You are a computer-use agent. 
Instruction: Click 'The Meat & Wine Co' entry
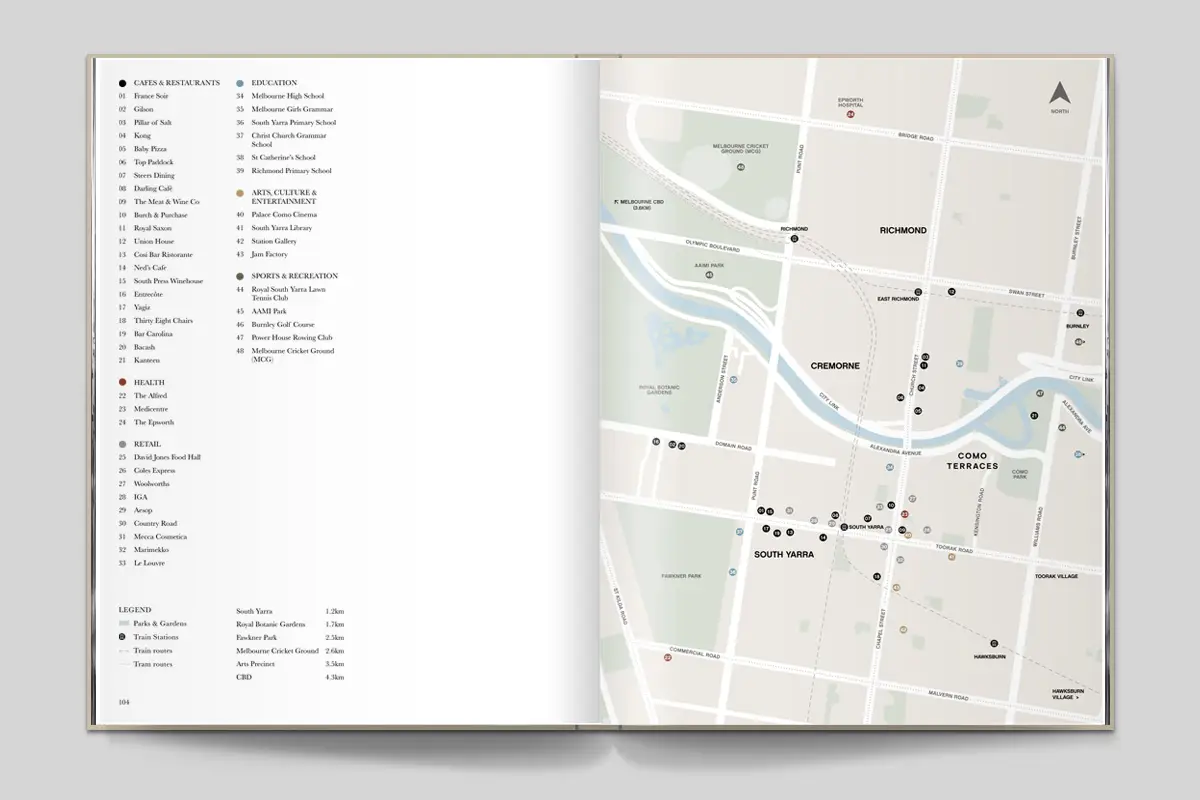point(167,202)
